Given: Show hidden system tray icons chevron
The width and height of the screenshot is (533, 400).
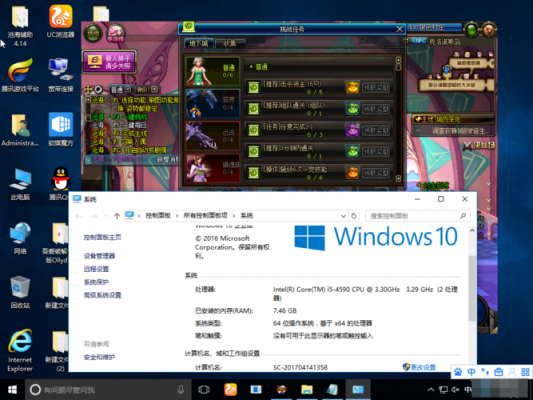Looking at the screenshot, I should (431, 390).
